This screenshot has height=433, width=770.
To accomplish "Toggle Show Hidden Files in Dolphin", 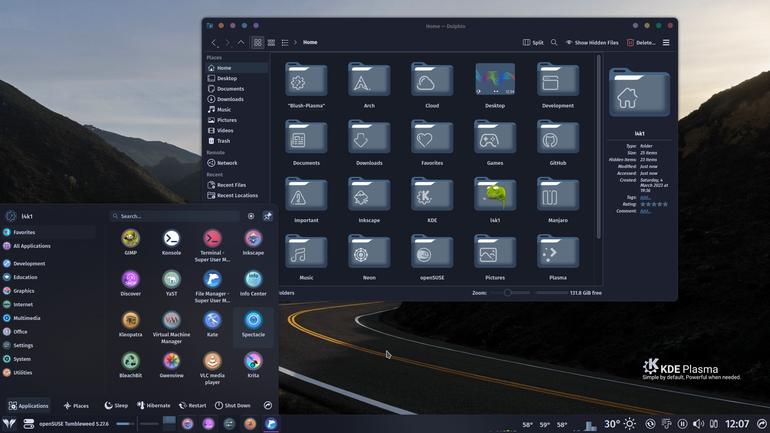I will [592, 43].
